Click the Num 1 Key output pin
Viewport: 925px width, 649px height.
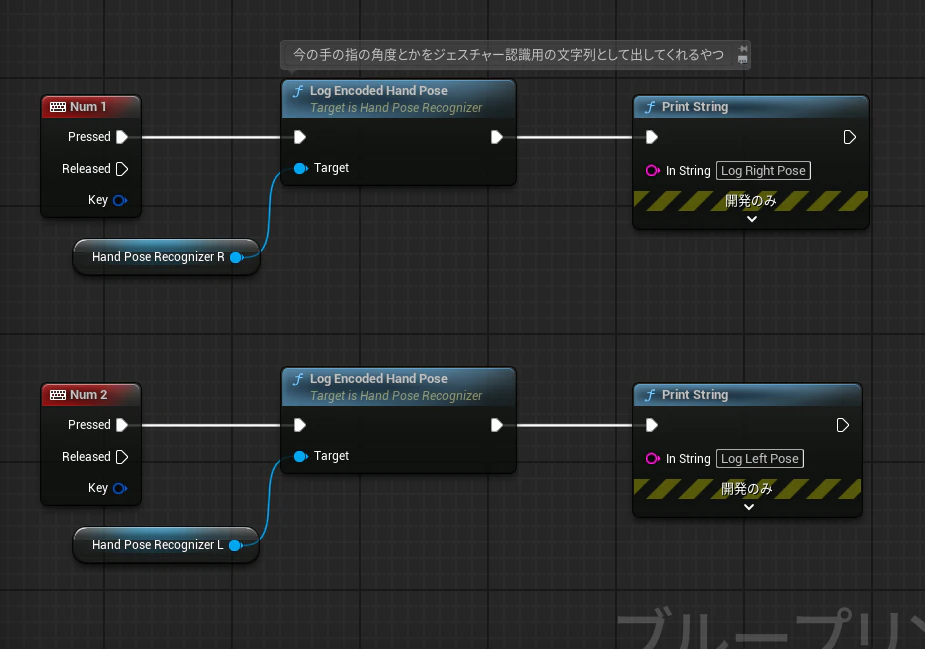pyautogui.click(x=120, y=200)
